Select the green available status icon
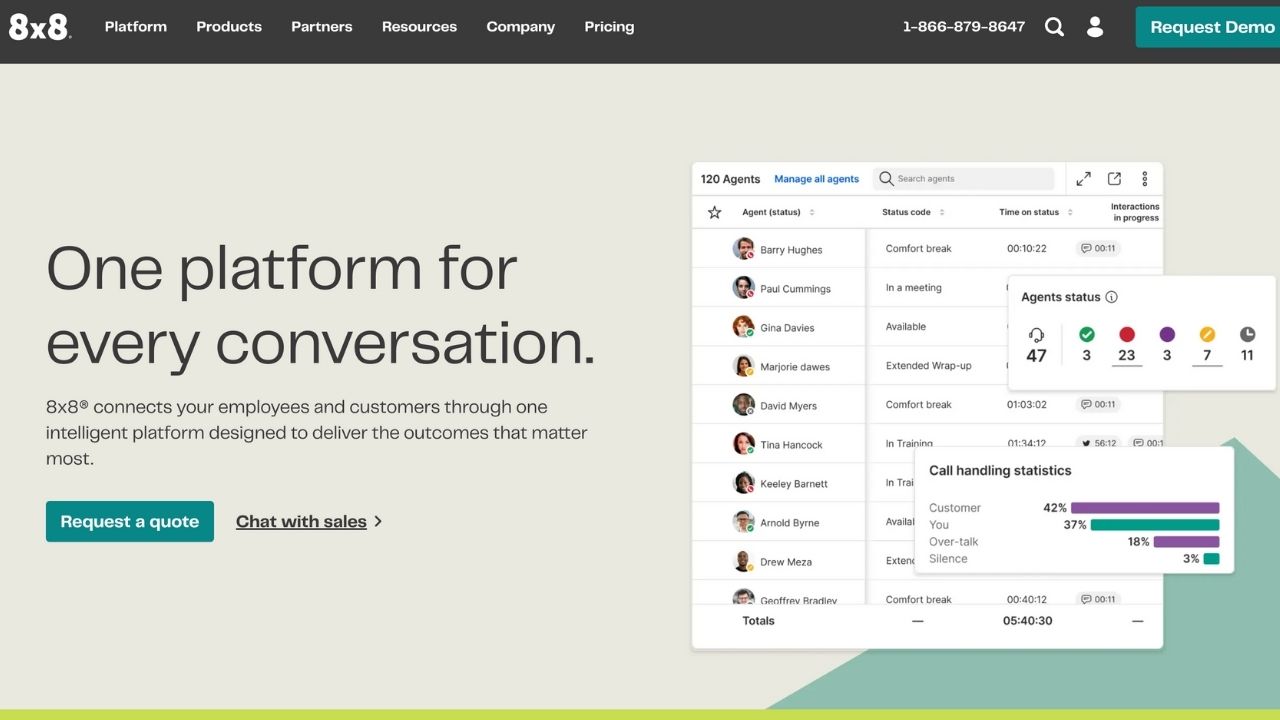The image size is (1280, 720). (x=1087, y=335)
